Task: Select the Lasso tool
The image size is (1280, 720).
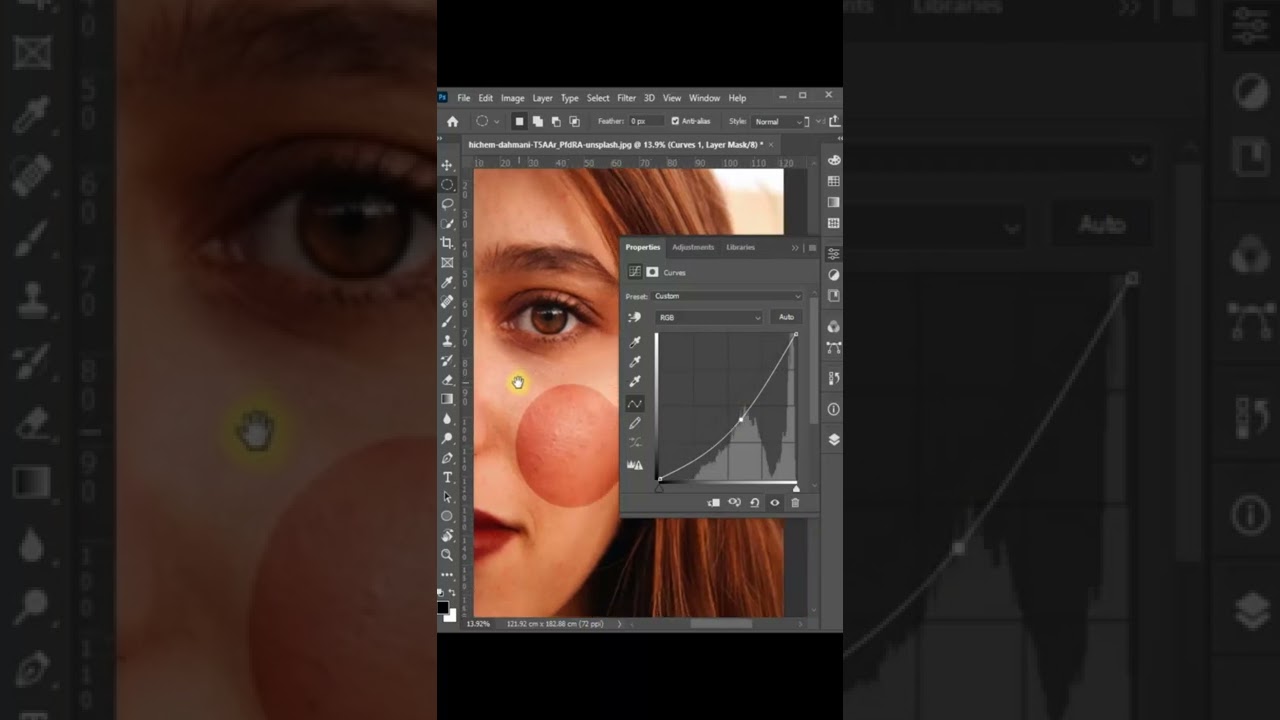Action: tap(447, 204)
